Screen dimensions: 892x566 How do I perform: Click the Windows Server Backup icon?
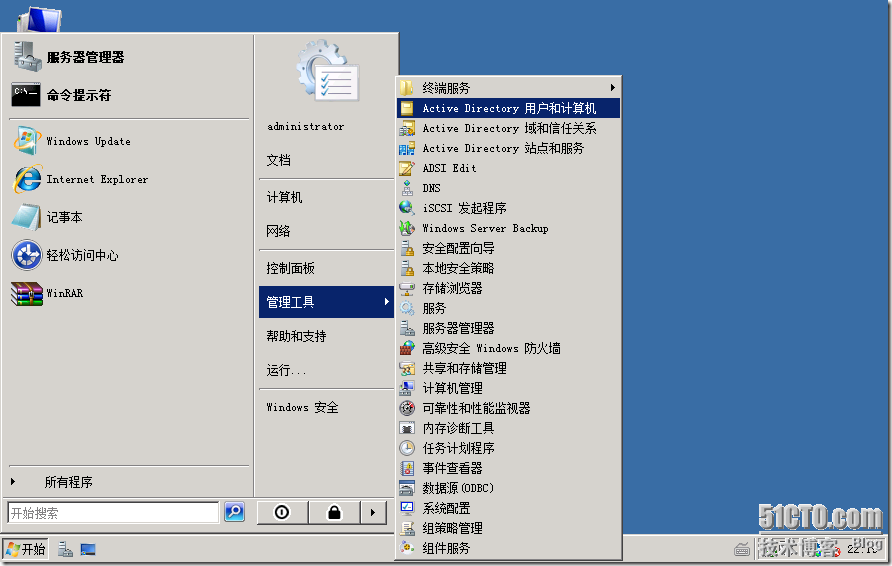tap(407, 228)
